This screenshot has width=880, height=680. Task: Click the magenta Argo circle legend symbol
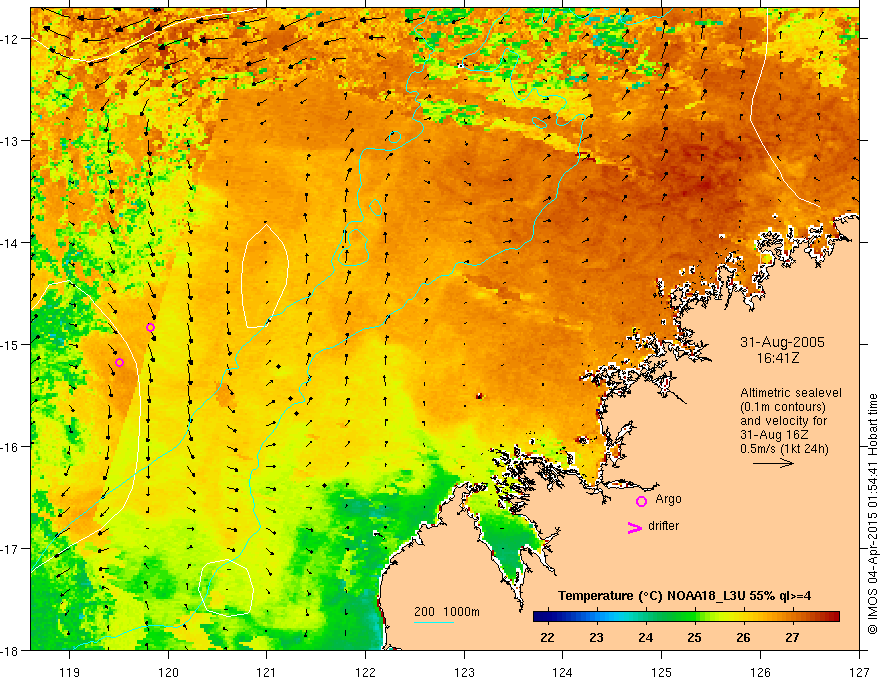pyautogui.click(x=641, y=501)
